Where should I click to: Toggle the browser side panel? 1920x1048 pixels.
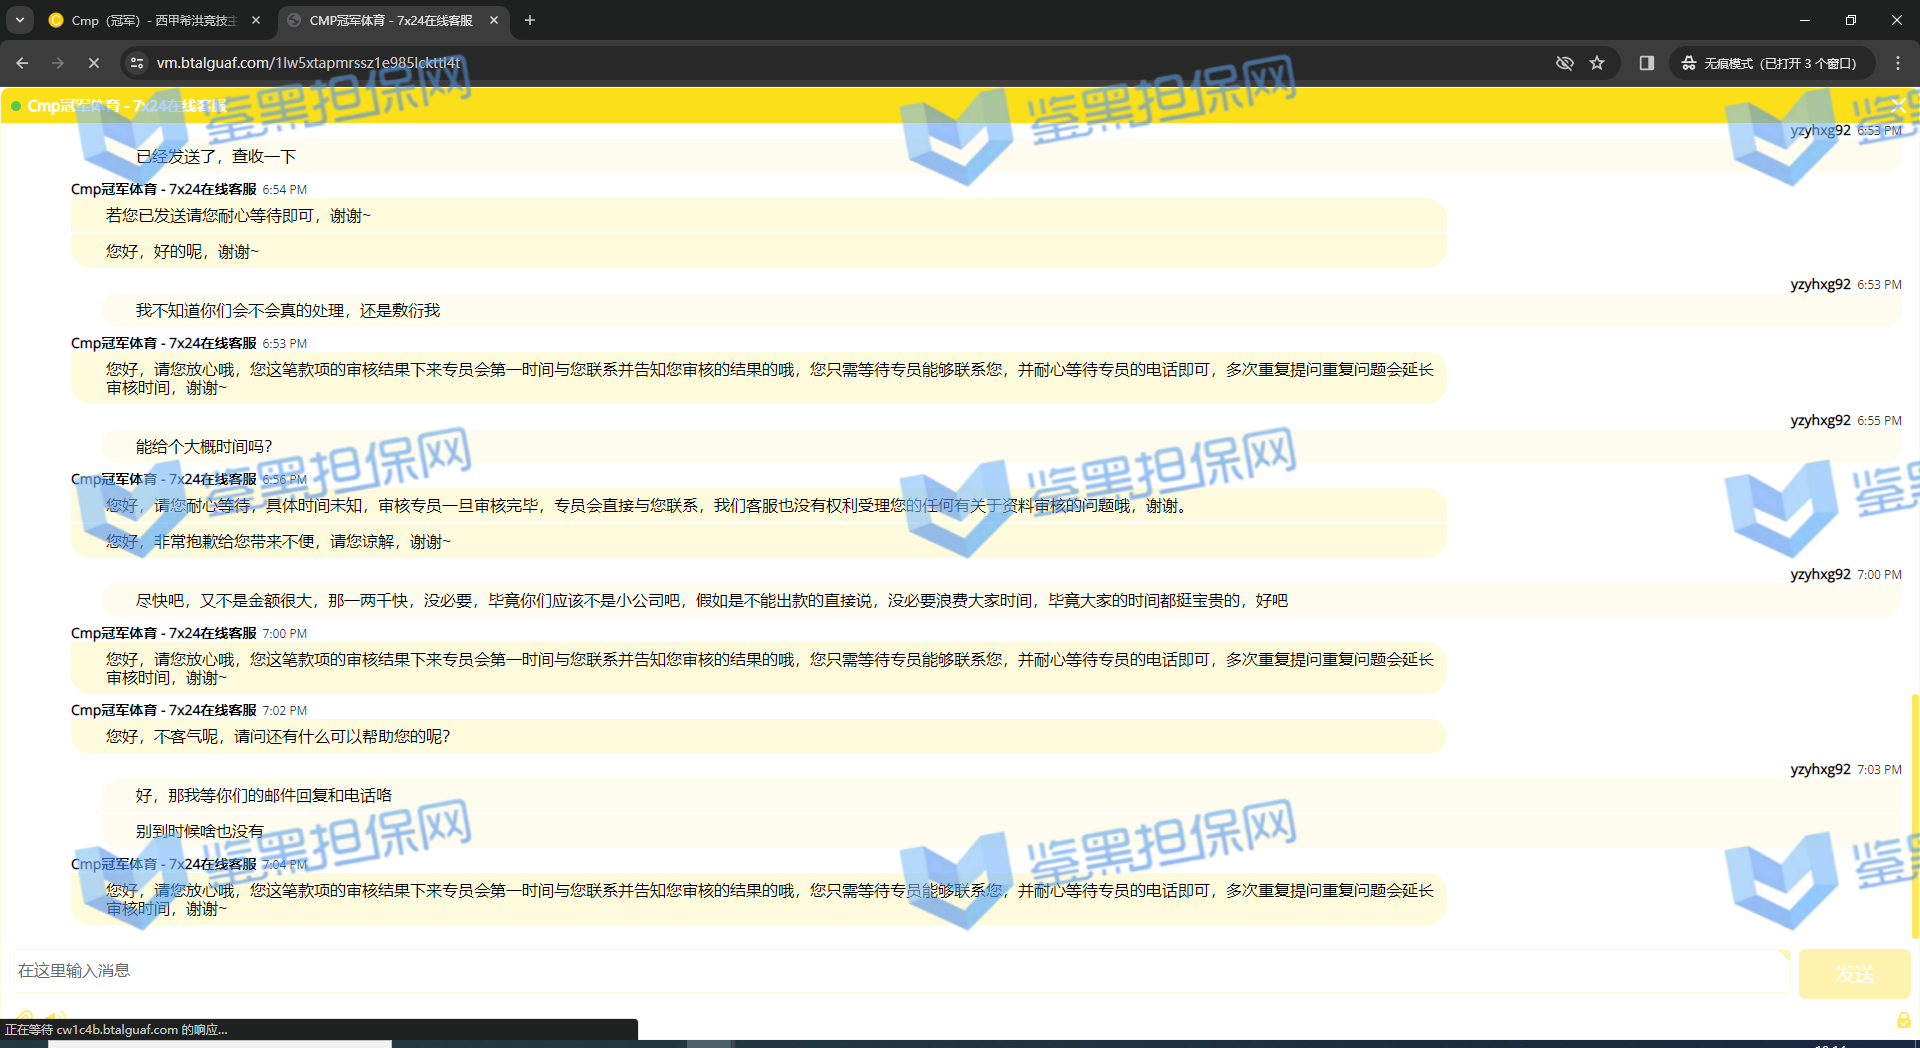1646,63
